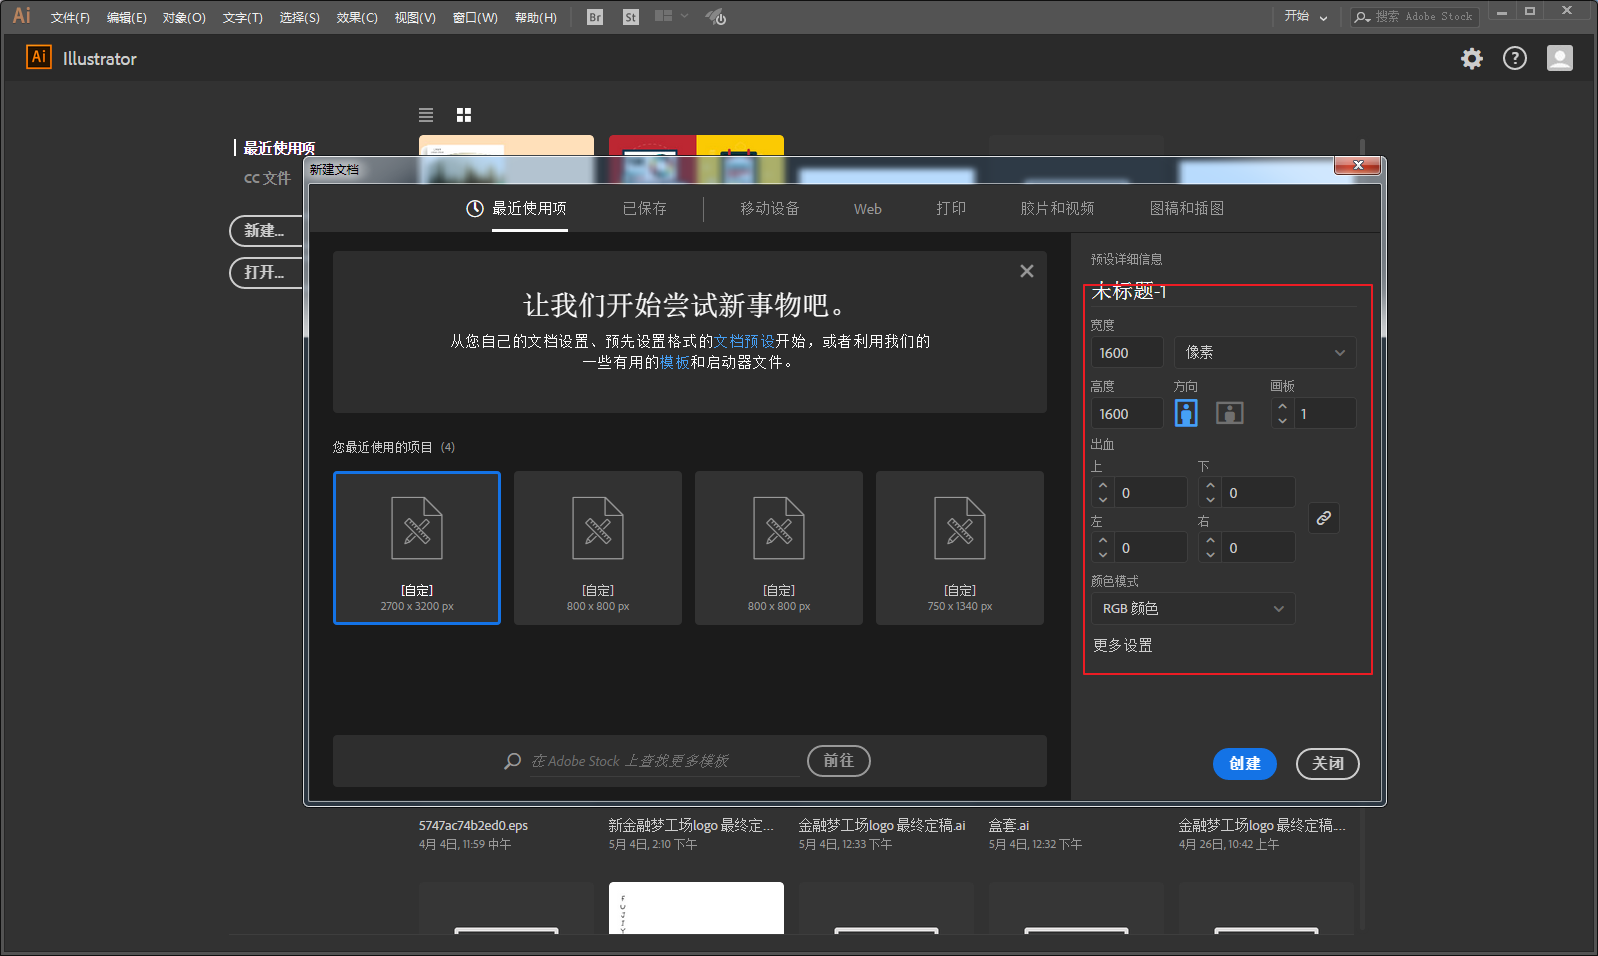Screen dimensions: 1598x956
Task: Click the height field showing 1600
Action: point(1127,413)
